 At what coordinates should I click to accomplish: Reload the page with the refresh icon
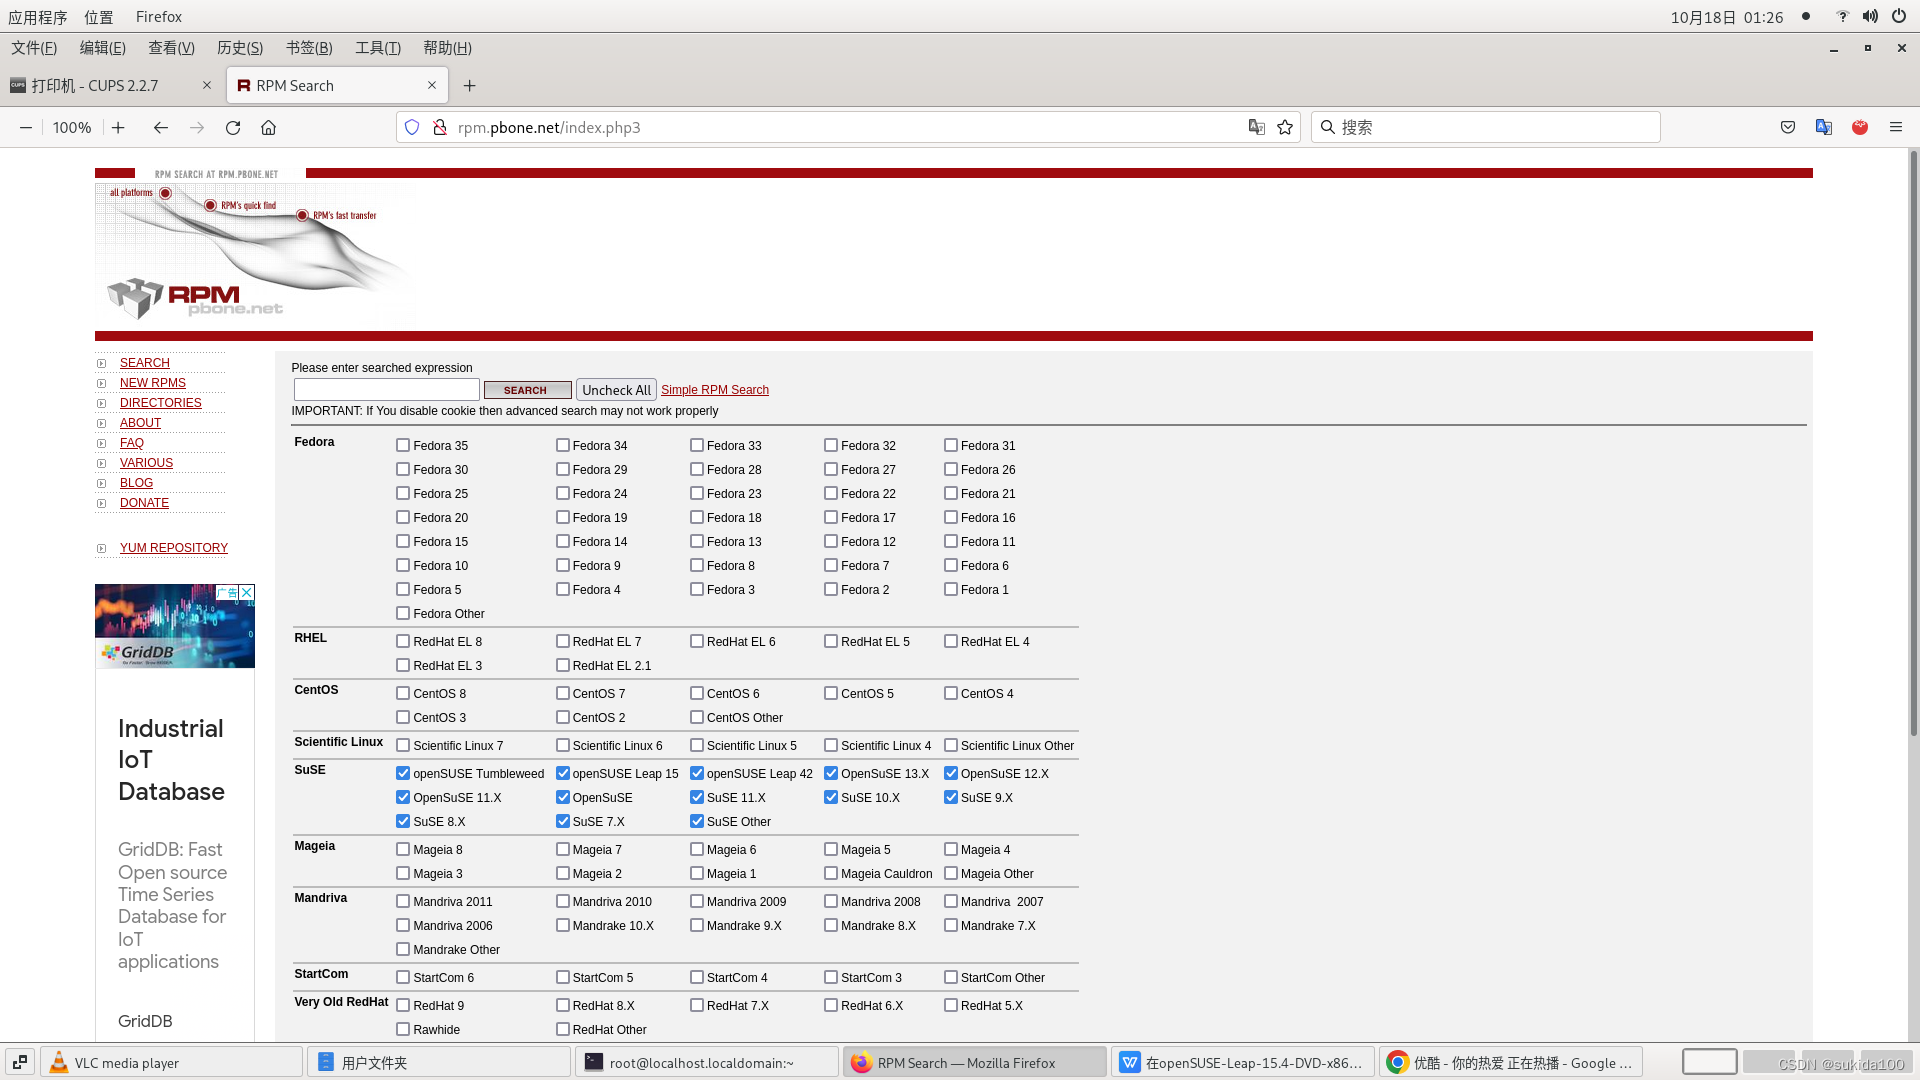coord(232,127)
